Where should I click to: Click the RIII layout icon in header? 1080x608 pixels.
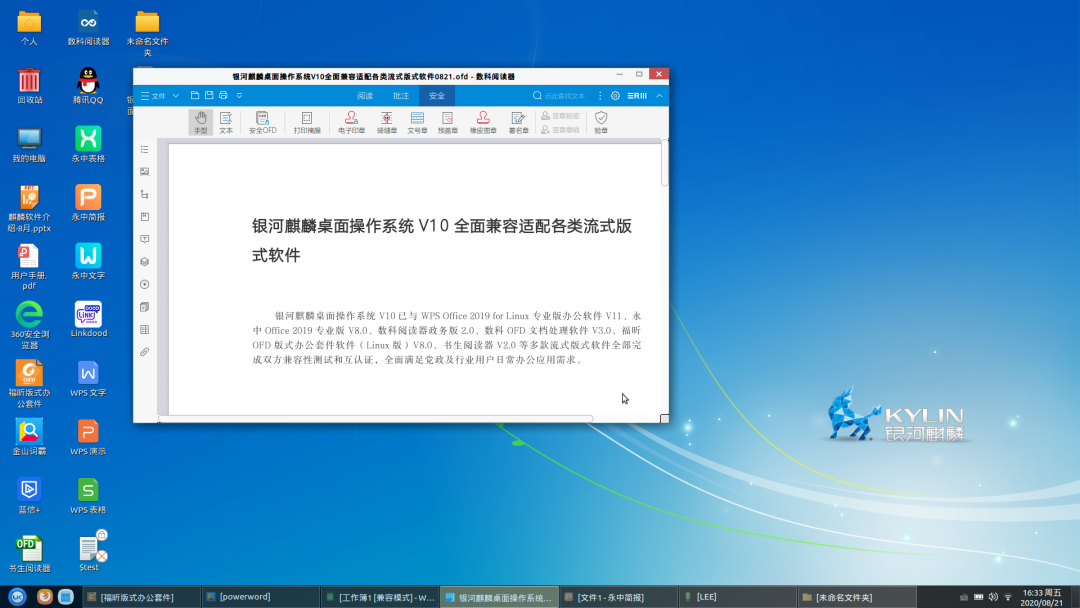click(x=637, y=96)
